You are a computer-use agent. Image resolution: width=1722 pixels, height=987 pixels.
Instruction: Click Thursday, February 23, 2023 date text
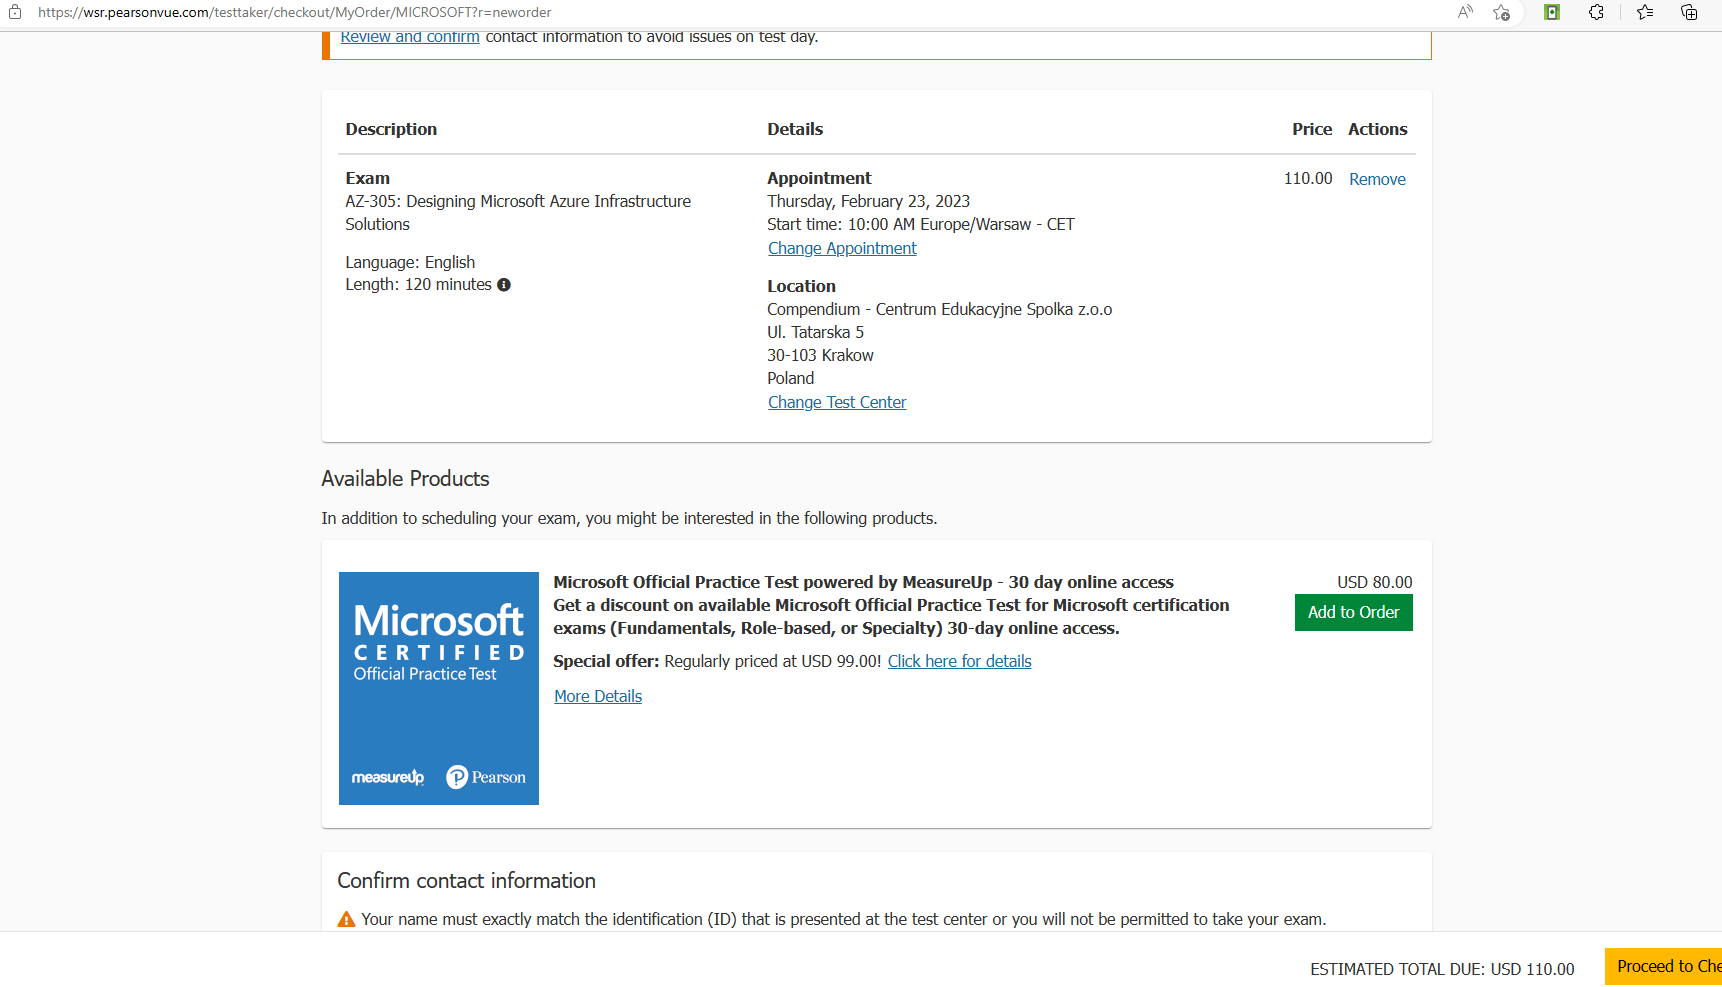tap(868, 201)
